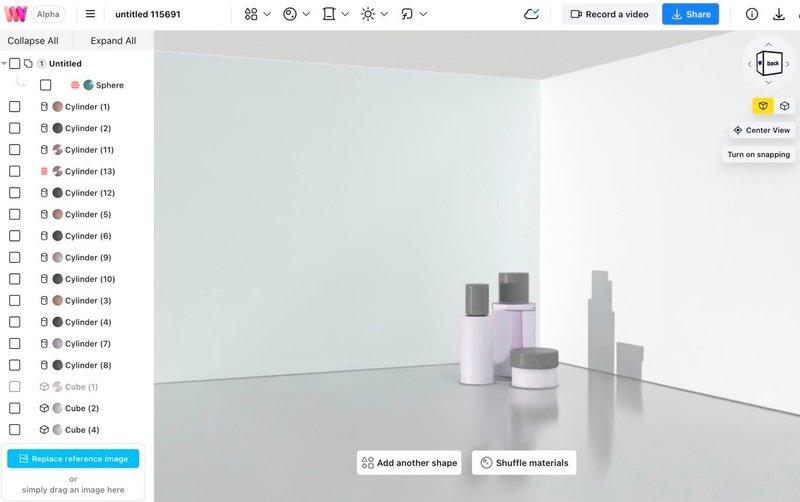Click Replace reference image
Screen dimensions: 800x502
pyautogui.click(x=73, y=459)
